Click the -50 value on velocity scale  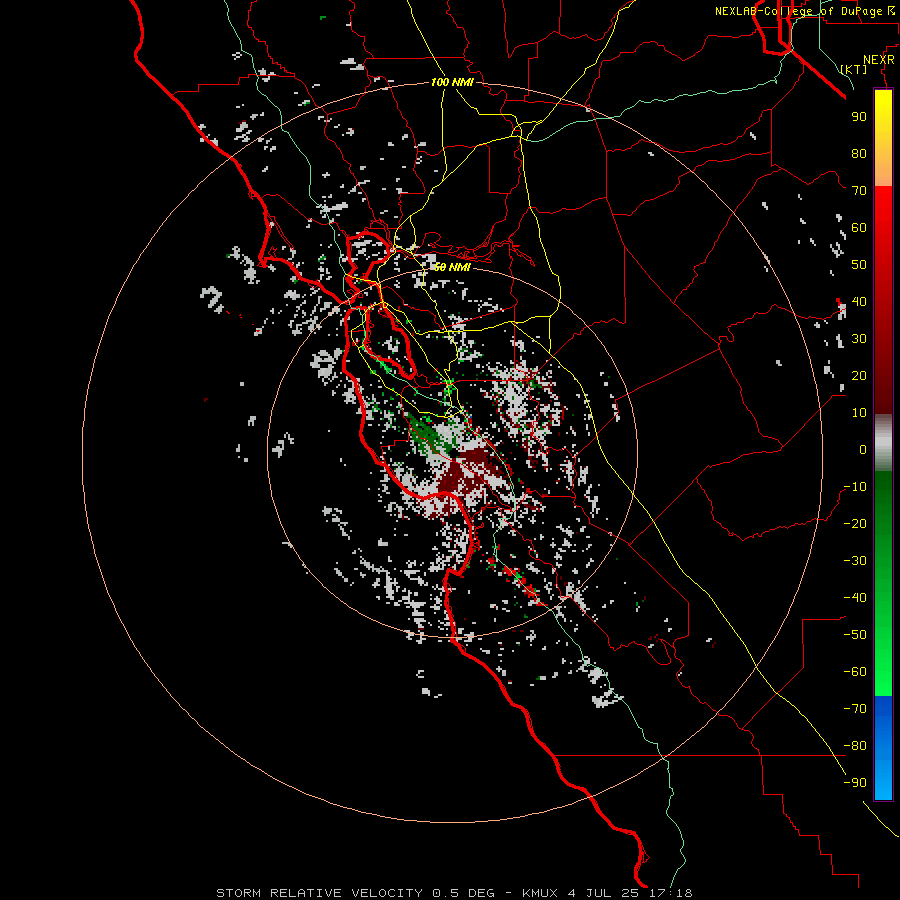tap(855, 635)
